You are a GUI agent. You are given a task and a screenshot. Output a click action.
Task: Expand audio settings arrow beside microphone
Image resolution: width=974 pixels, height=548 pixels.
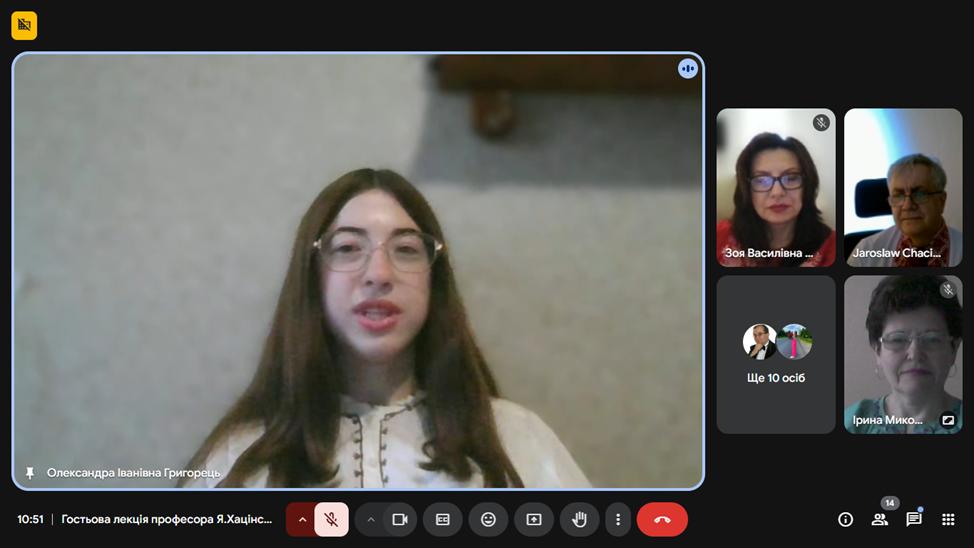[x=302, y=519]
